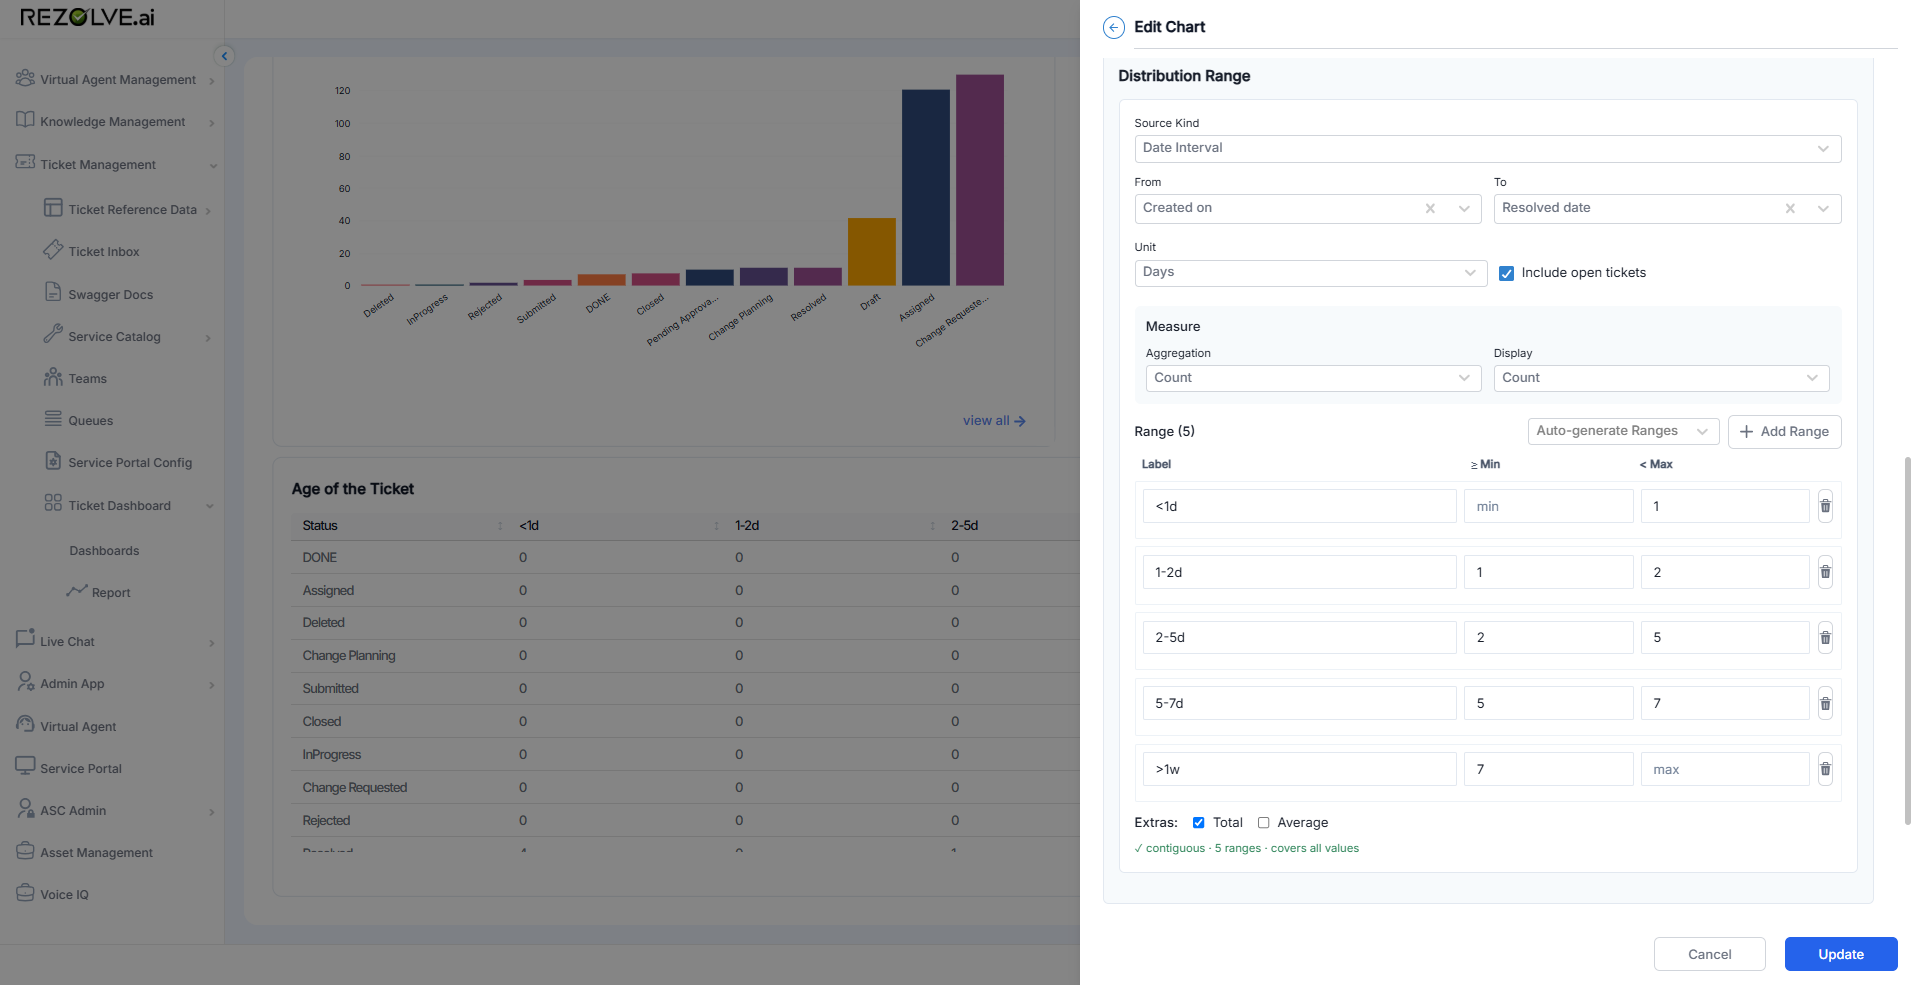
Task: Open the ASC Admin menu item
Action: tap(73, 811)
